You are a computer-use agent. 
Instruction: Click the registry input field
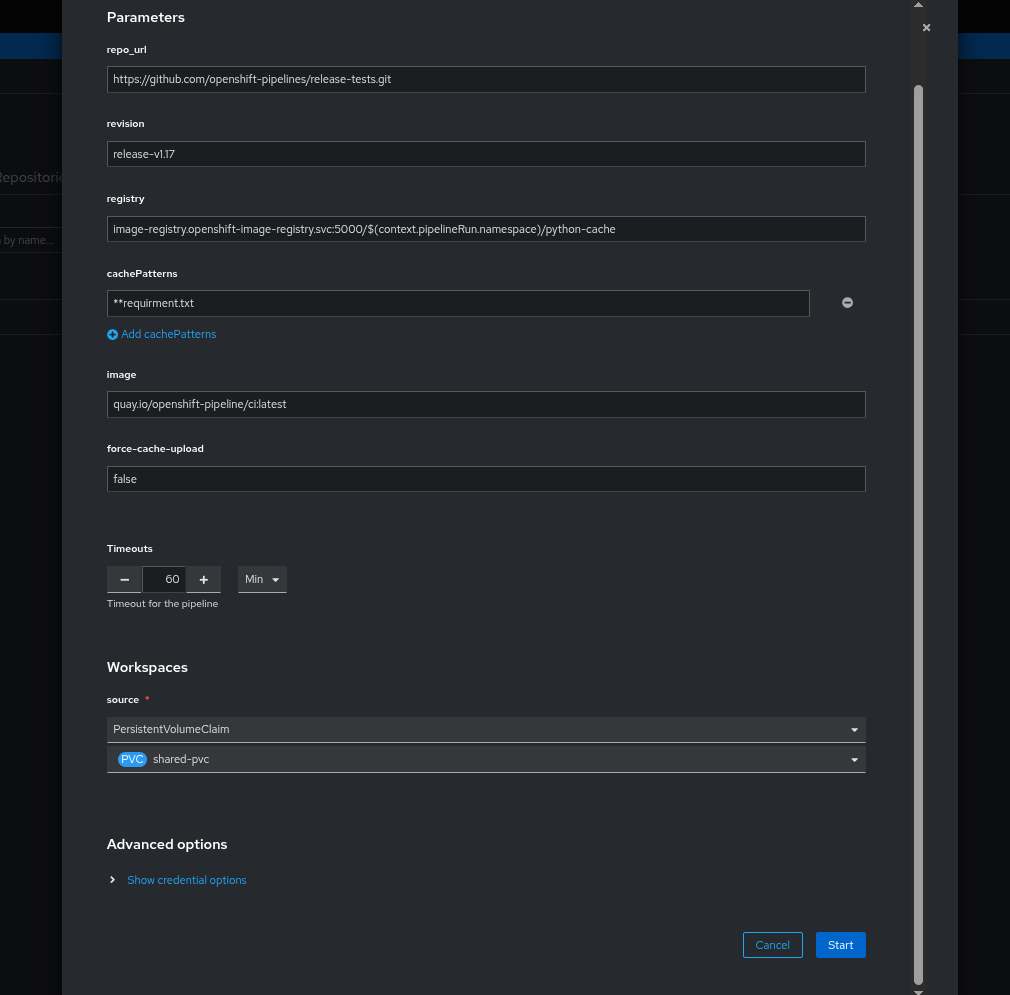point(486,229)
